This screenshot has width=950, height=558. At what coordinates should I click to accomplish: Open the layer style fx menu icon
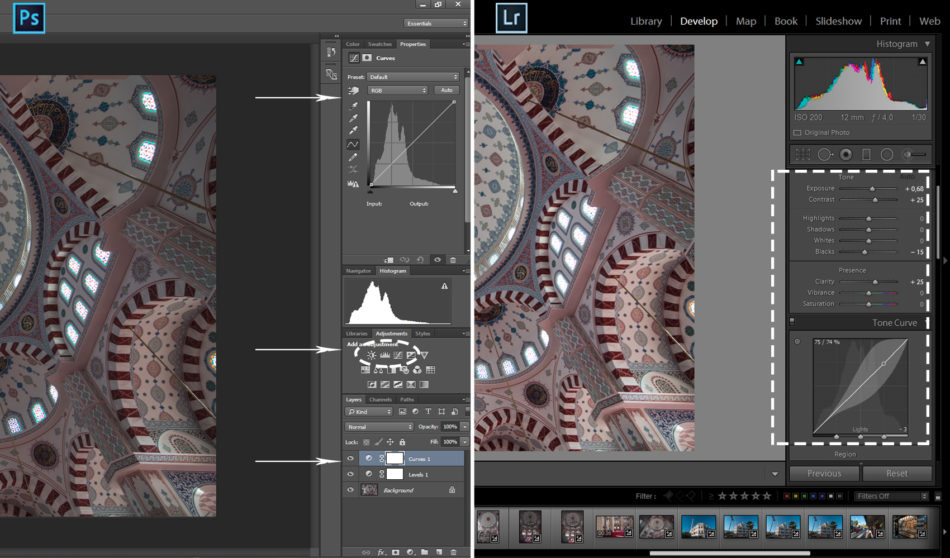coord(382,551)
